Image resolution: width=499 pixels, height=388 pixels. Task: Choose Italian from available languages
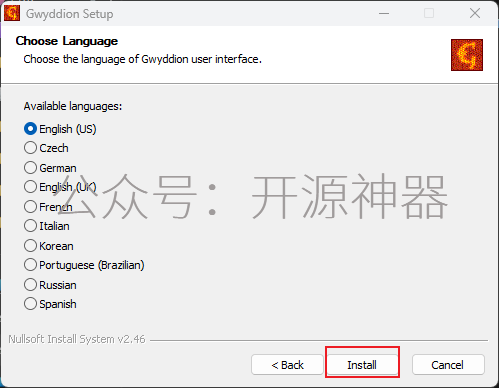click(x=47, y=226)
